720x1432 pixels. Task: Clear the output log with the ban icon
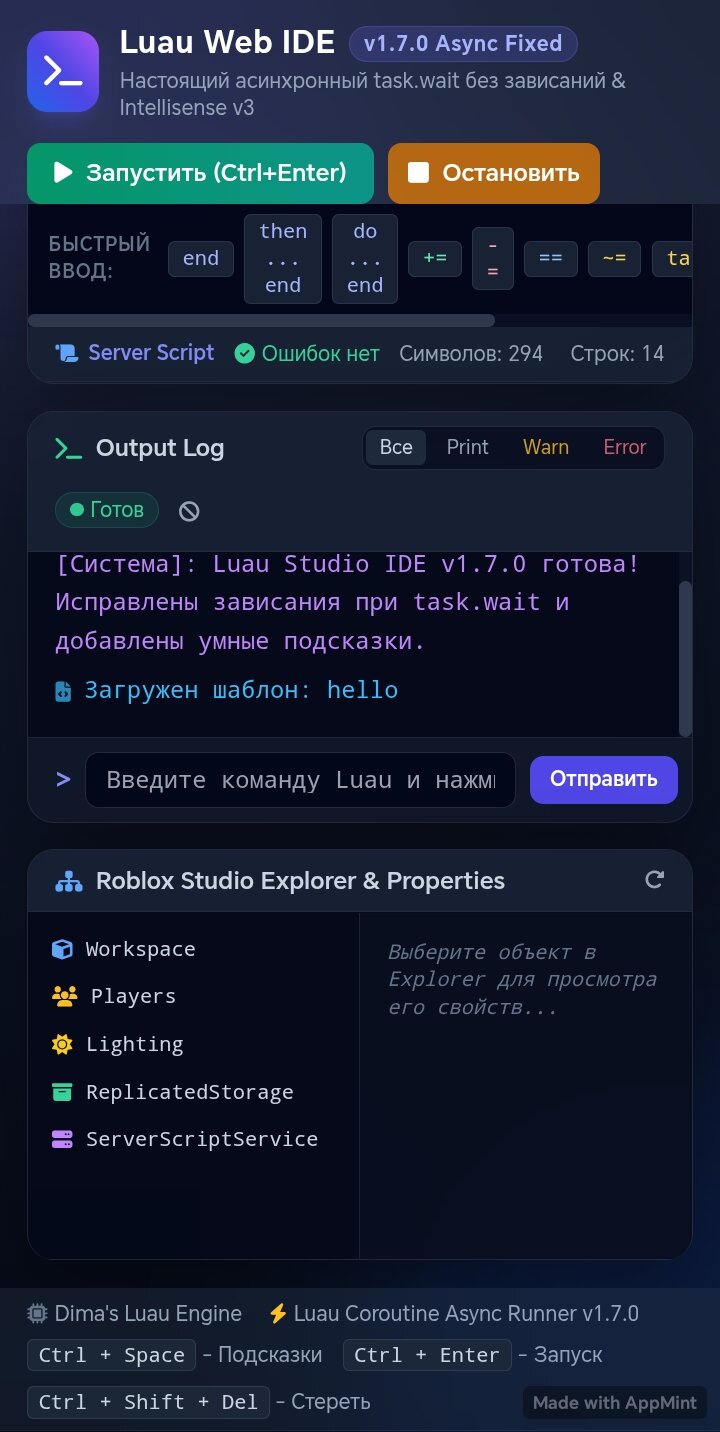[189, 511]
